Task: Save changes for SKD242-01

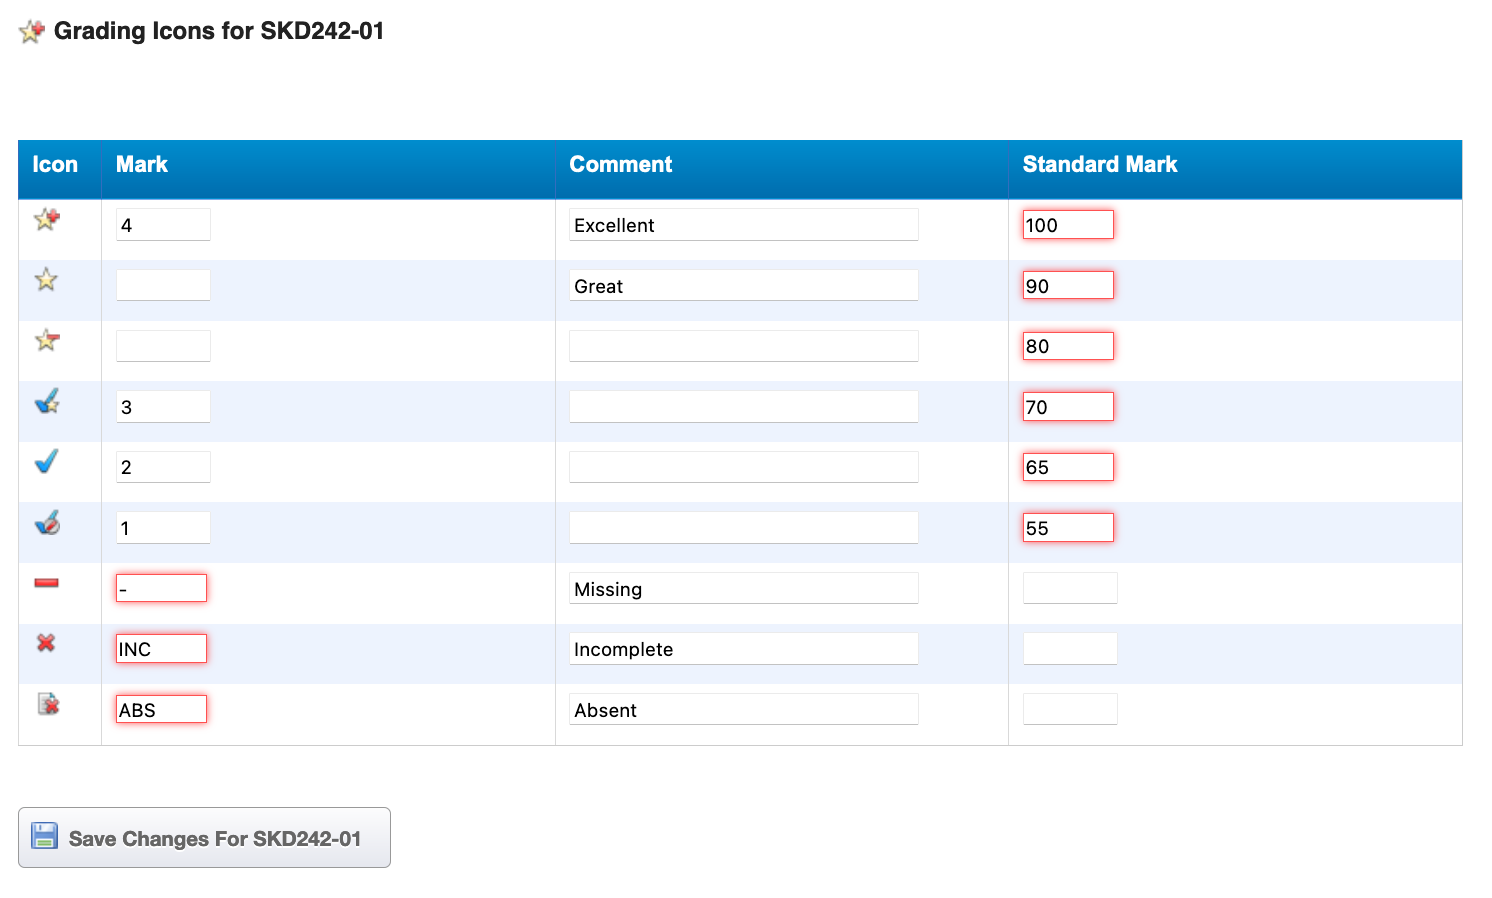Action: (204, 838)
